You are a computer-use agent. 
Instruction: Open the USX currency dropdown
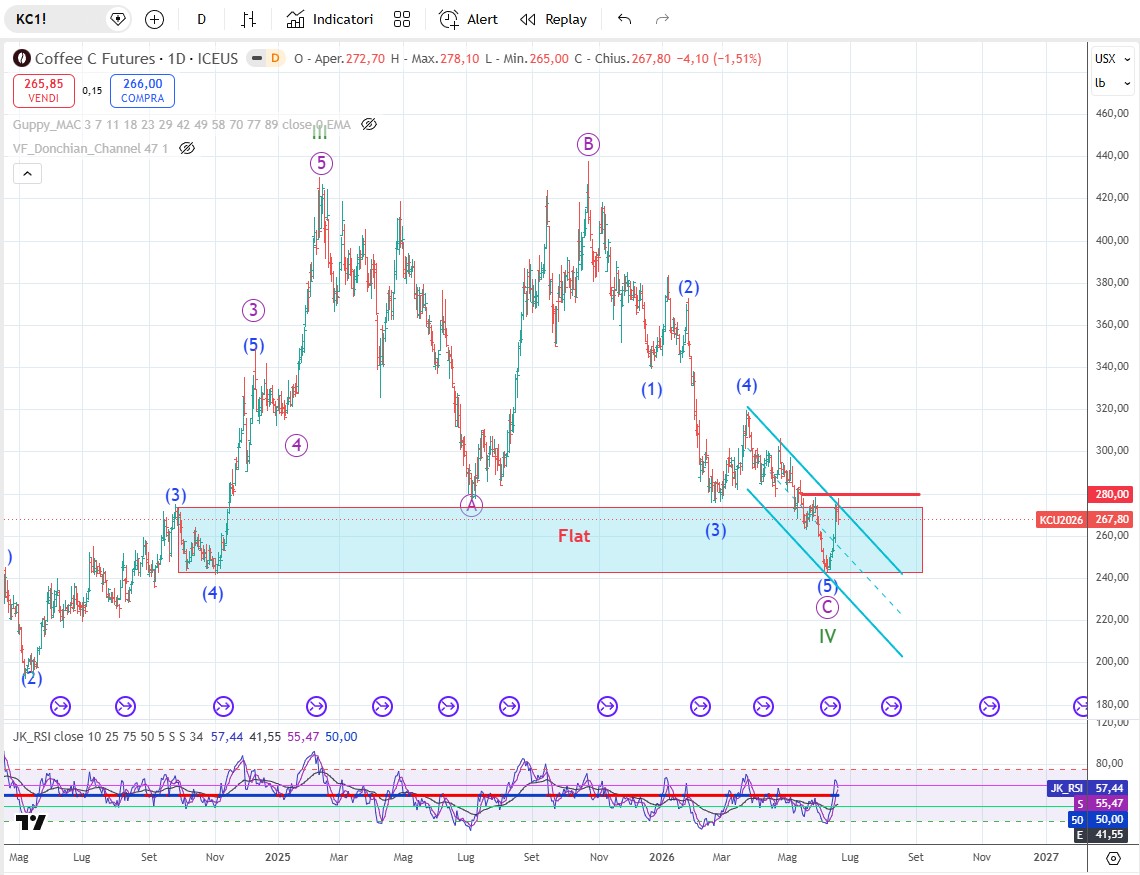(1113, 59)
